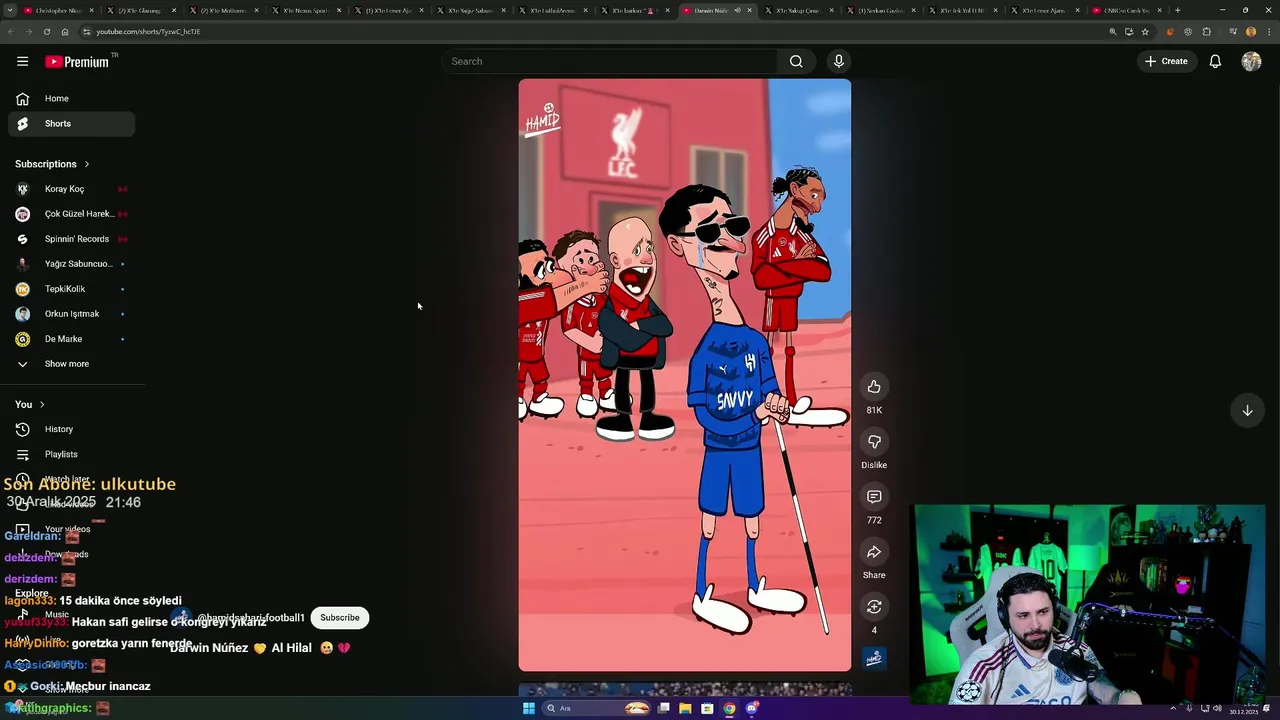Go back in the browser
Screen dimensions: 1280x720
11,31
